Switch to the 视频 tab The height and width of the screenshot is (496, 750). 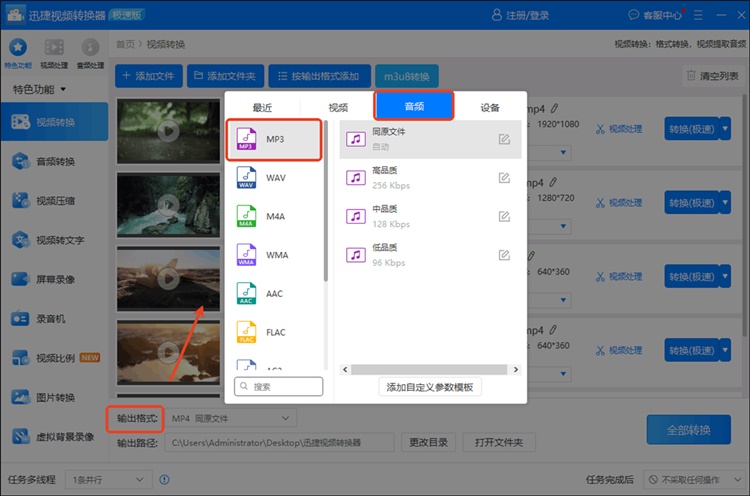[338, 108]
